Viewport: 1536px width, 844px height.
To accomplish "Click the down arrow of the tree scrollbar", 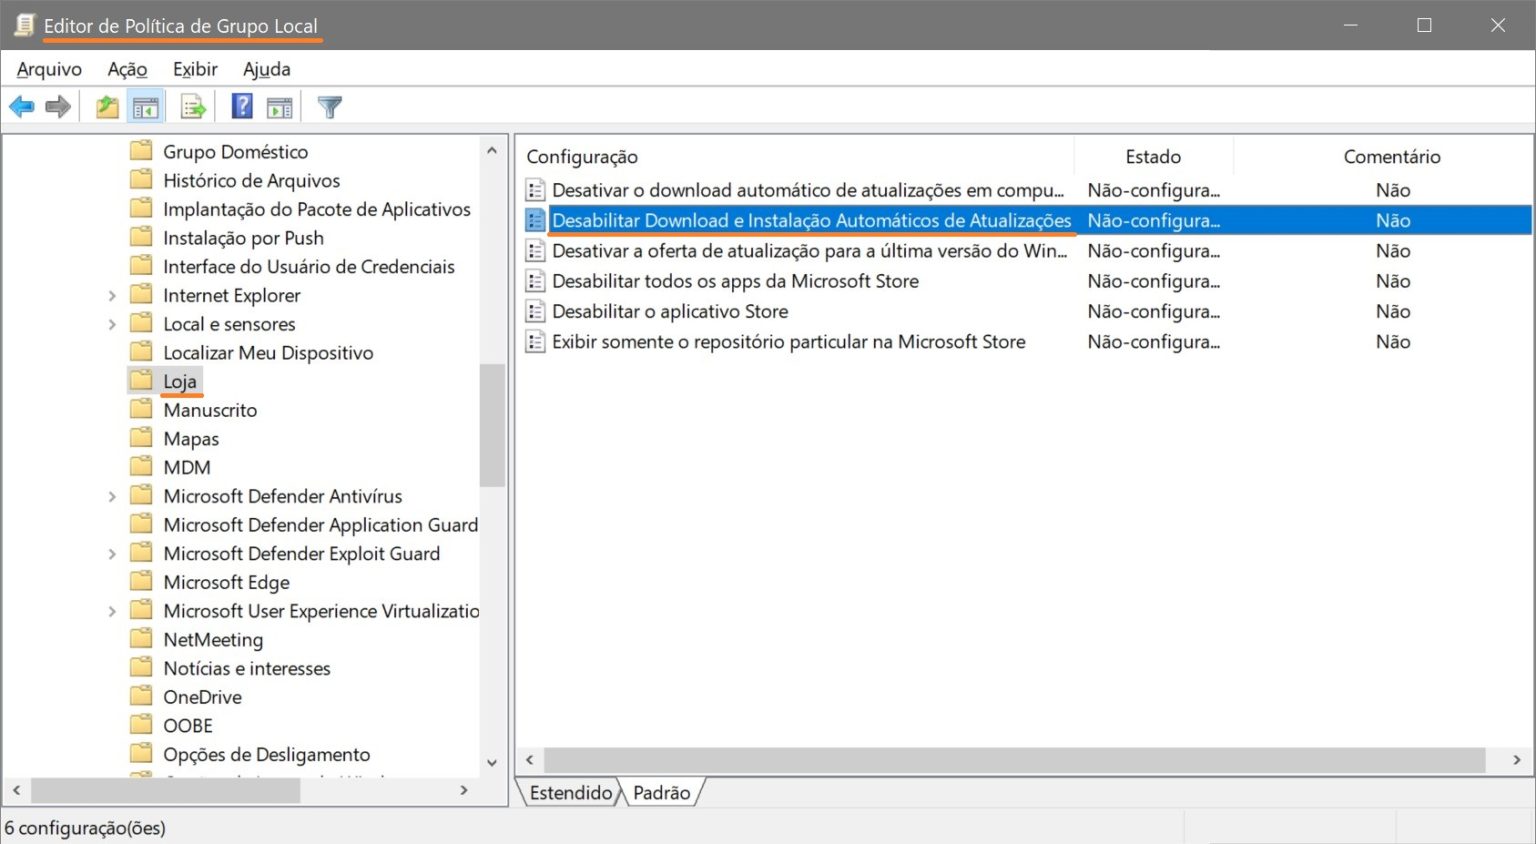I will 491,762.
